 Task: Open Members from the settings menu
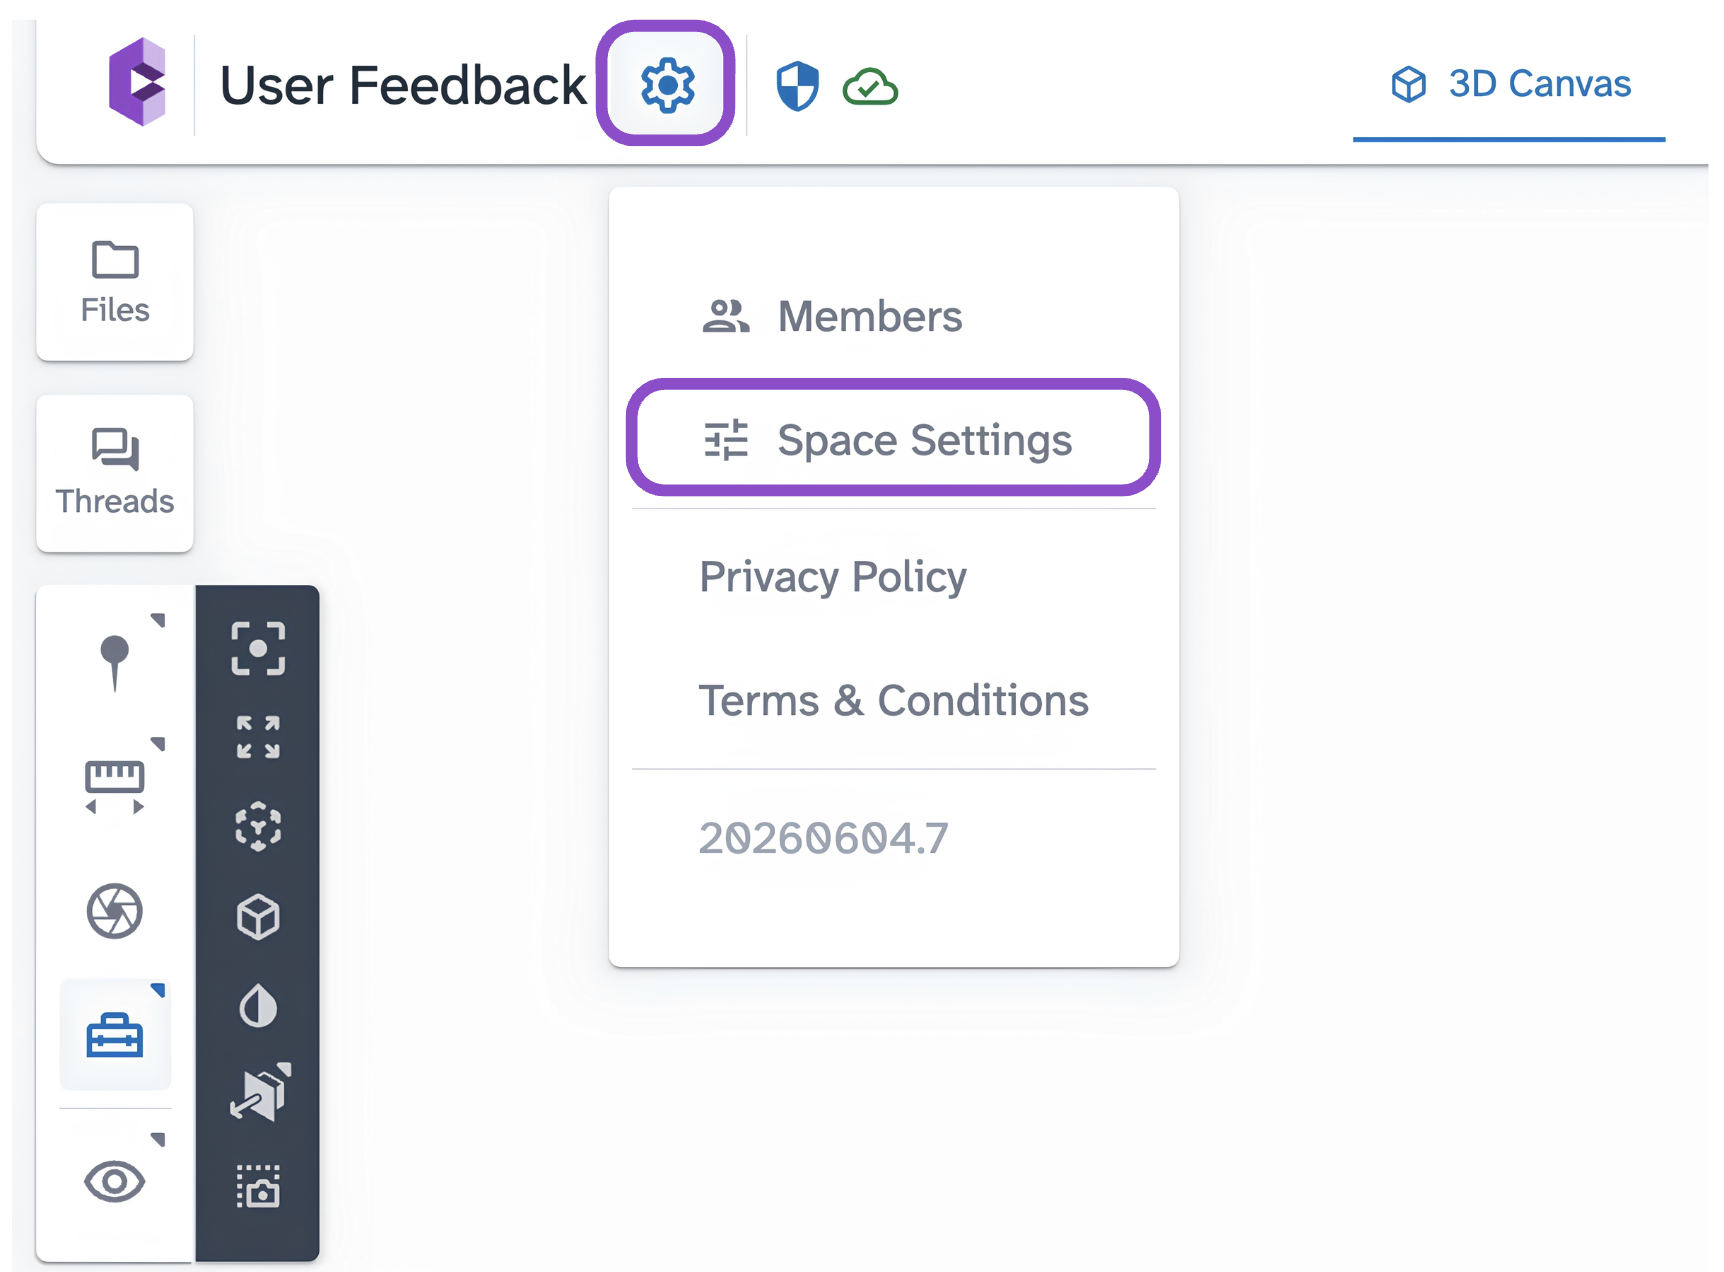click(x=893, y=316)
